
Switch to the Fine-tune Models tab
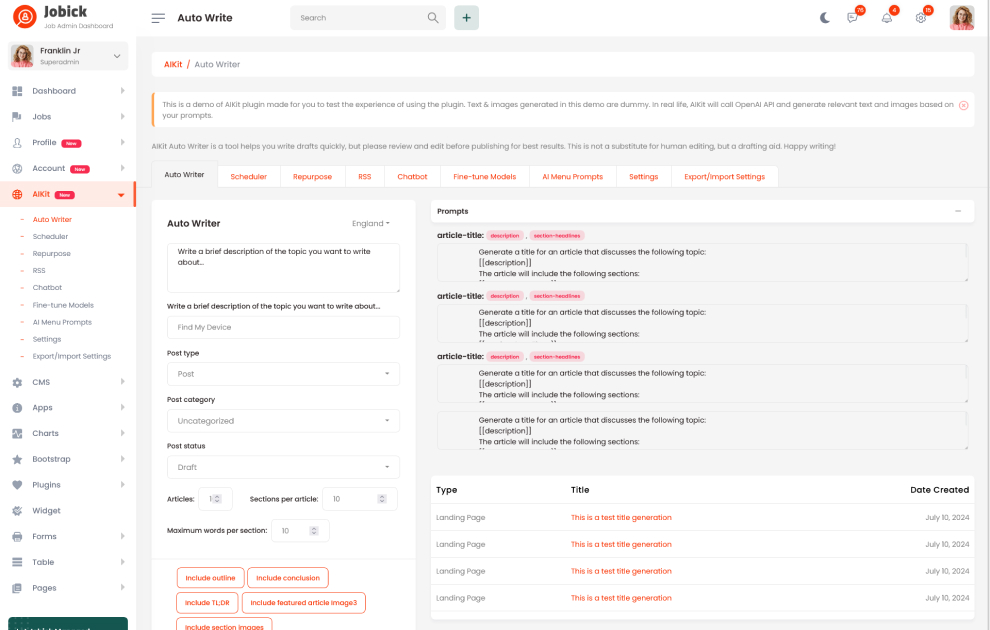[484, 177]
